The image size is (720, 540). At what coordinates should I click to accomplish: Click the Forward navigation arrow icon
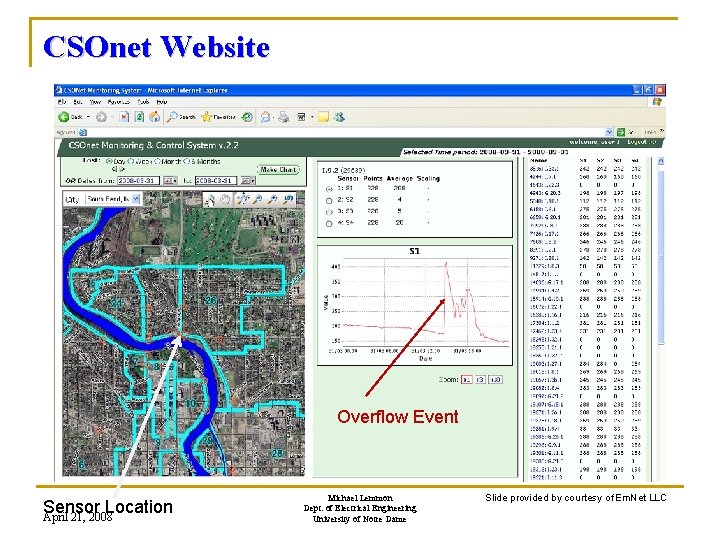[x=101, y=117]
